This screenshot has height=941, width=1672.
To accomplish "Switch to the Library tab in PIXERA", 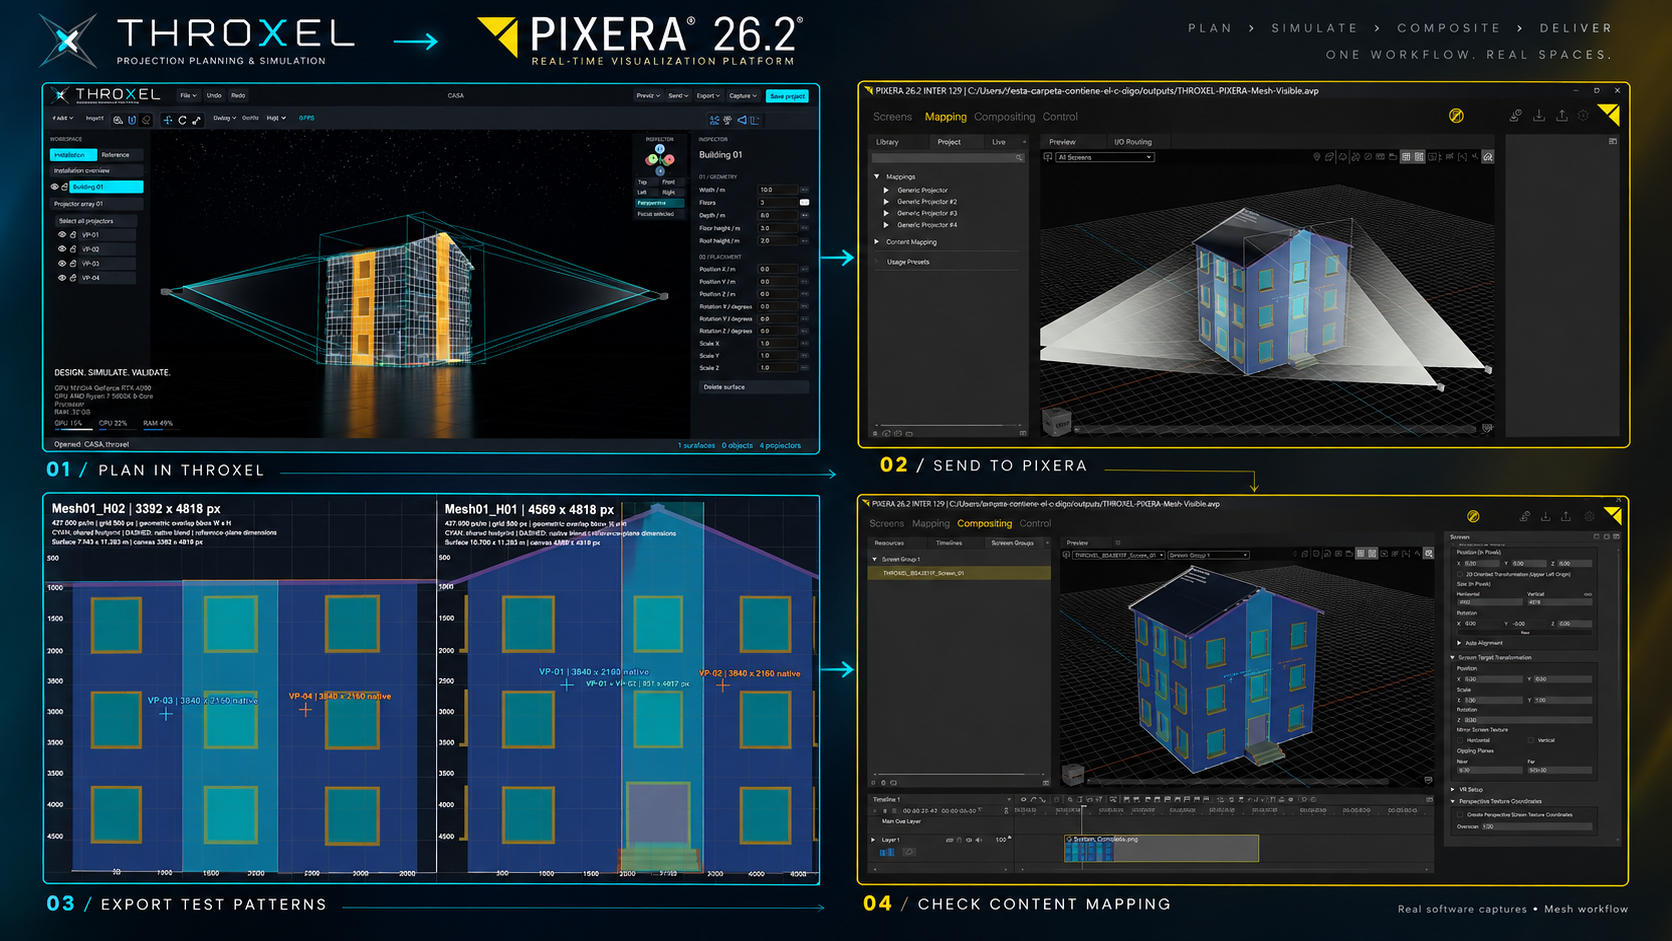I will (x=887, y=142).
